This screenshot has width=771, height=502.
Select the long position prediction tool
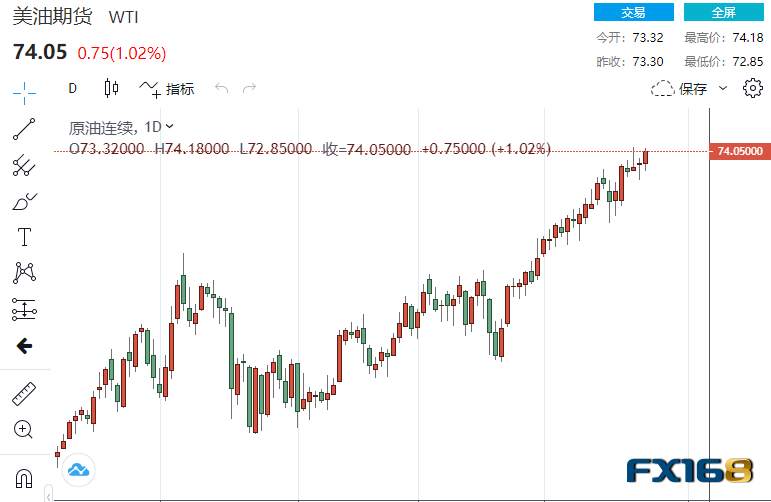coord(24,309)
